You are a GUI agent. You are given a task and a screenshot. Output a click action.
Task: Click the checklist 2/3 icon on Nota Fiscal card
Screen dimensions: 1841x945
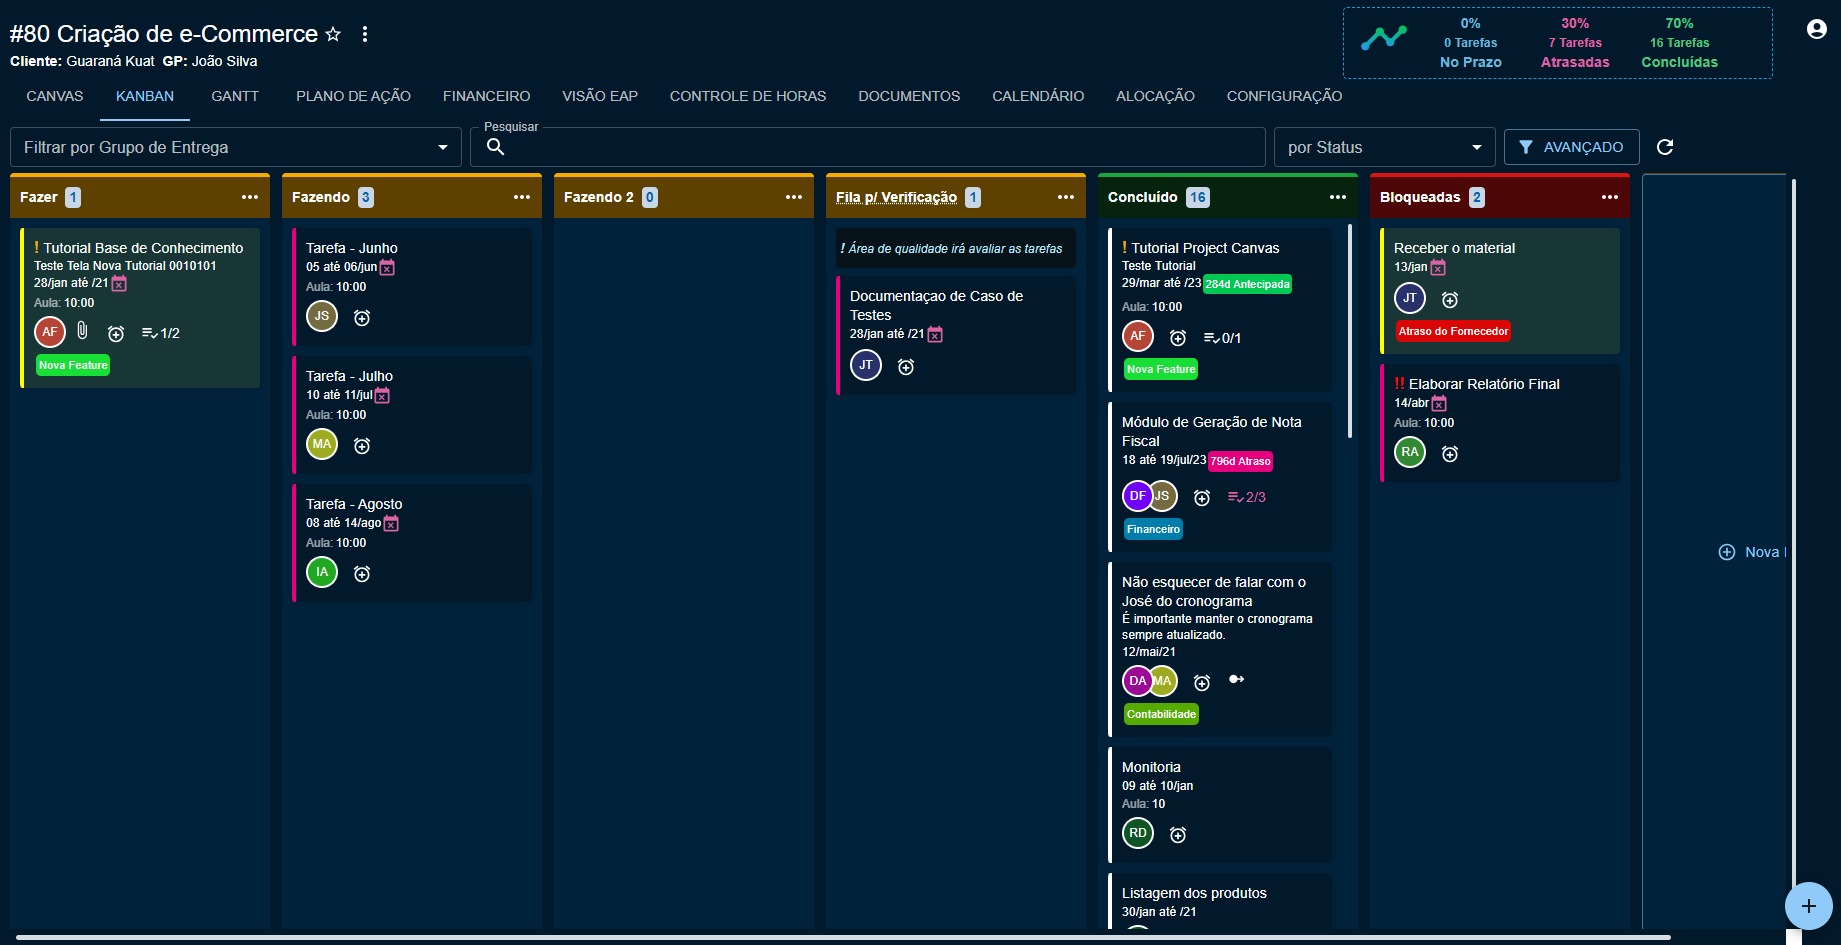(x=1247, y=497)
